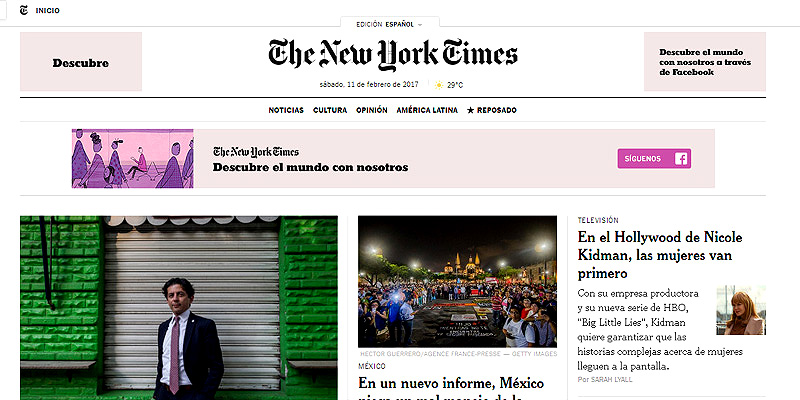
Task: Click the INICIO link
Action: tap(47, 11)
